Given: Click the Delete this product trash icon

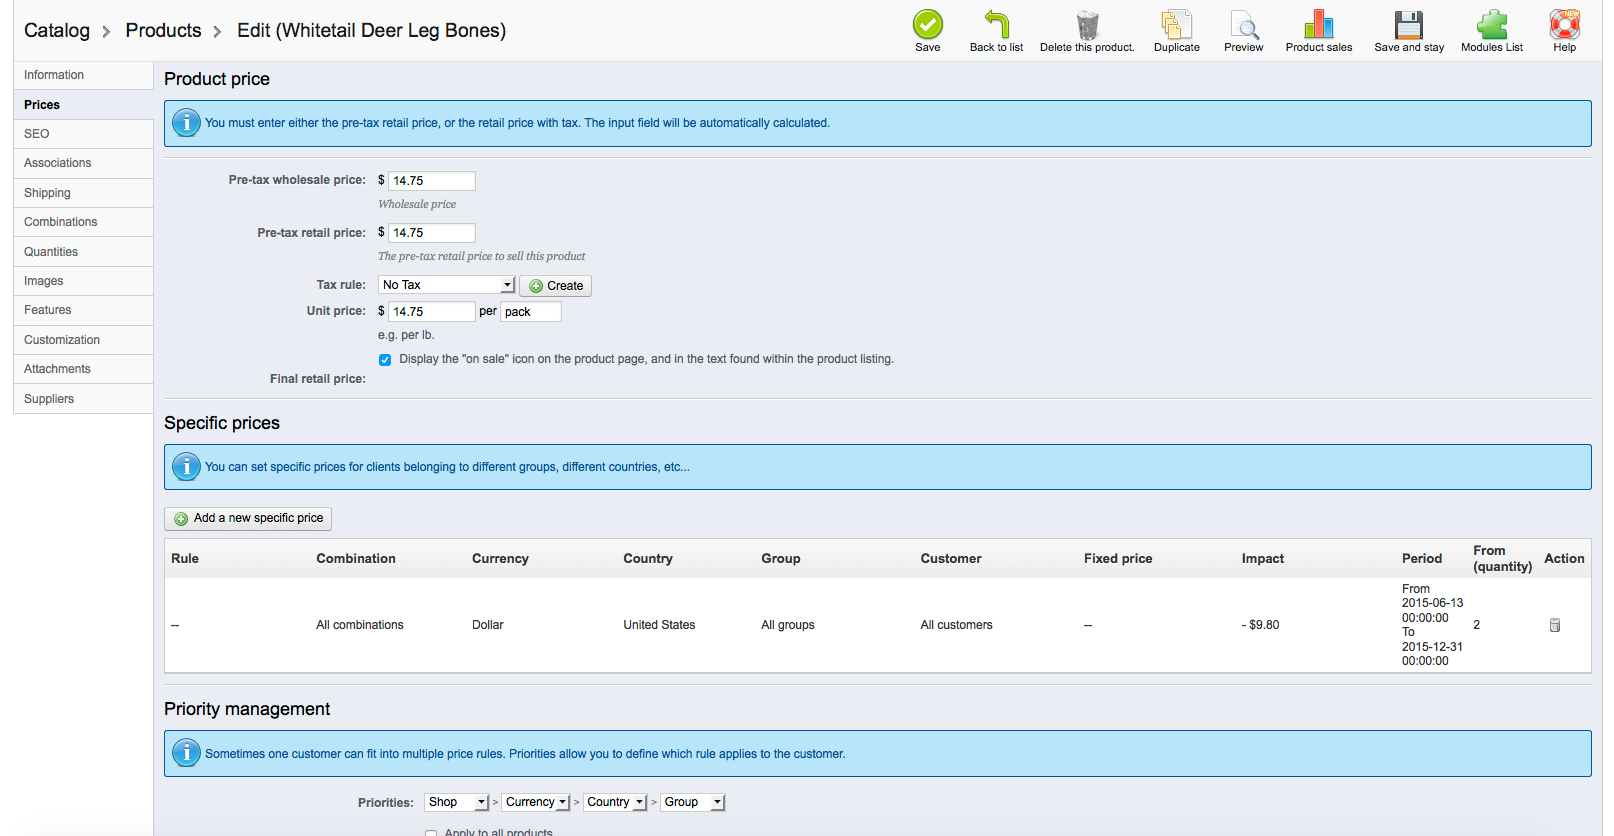Looking at the screenshot, I should [1087, 25].
